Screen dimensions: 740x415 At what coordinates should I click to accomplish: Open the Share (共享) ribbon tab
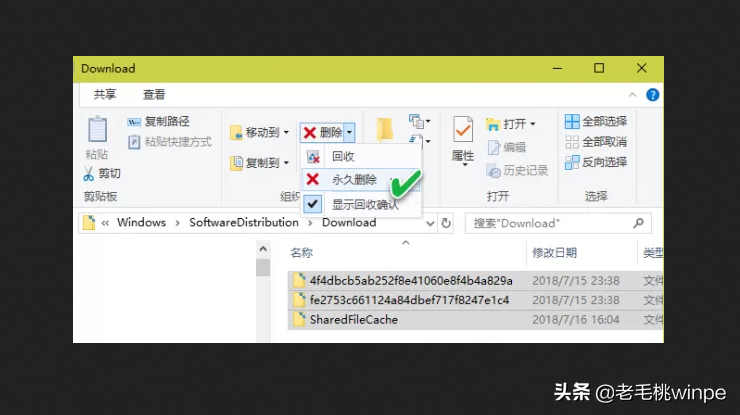coord(104,95)
